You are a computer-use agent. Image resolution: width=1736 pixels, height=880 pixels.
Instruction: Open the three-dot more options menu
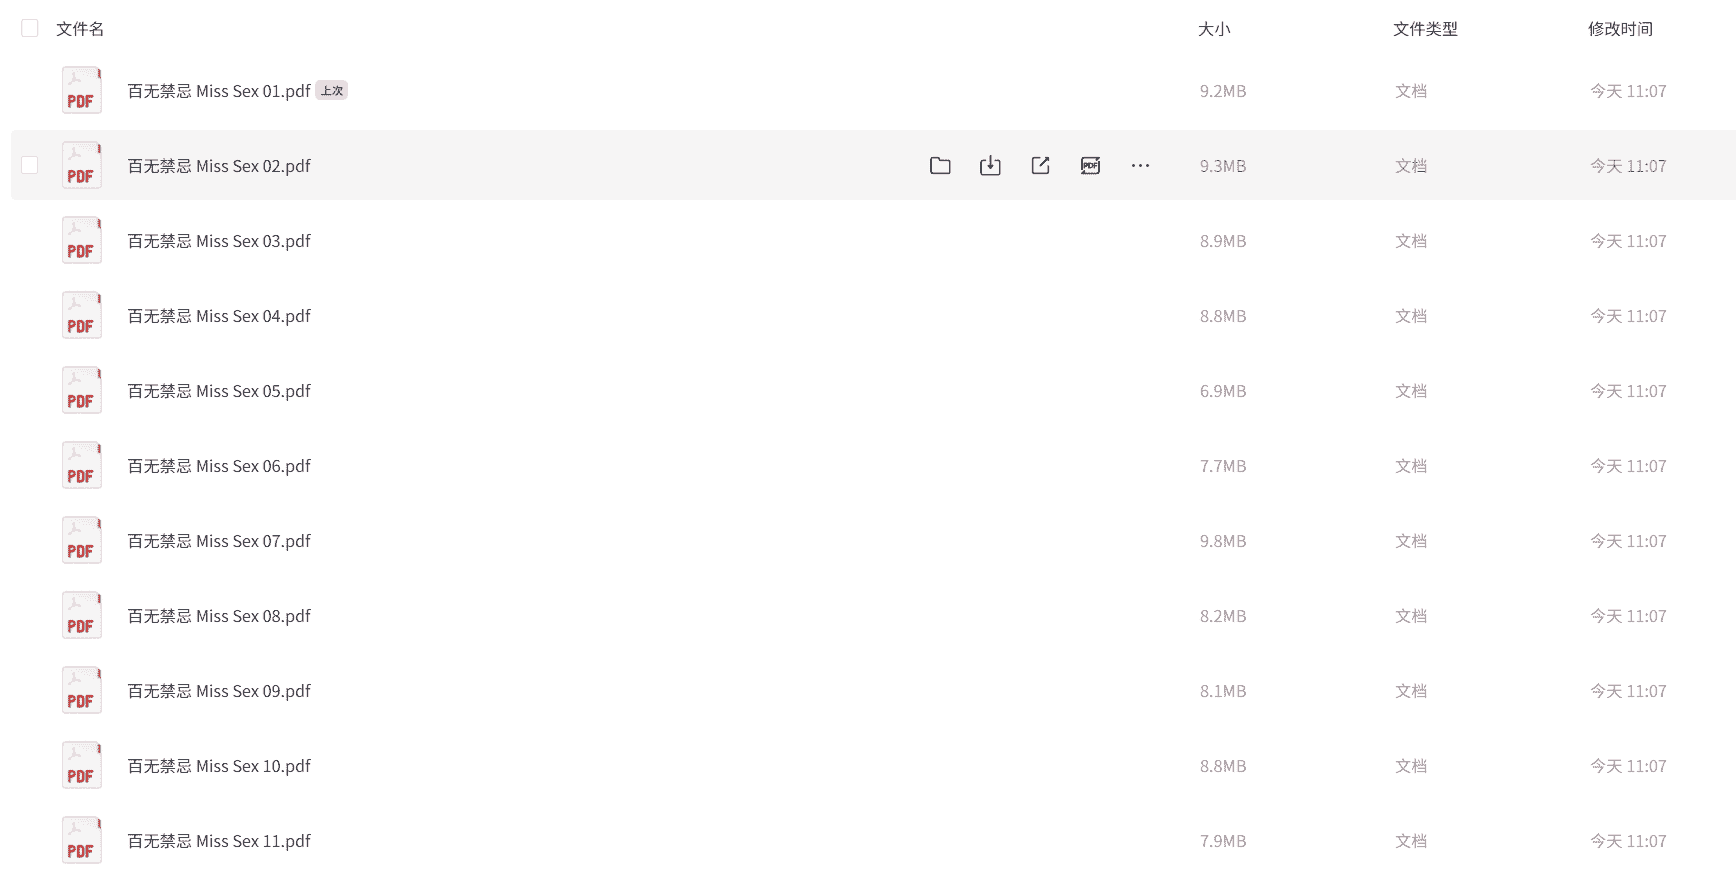pyautogui.click(x=1140, y=166)
